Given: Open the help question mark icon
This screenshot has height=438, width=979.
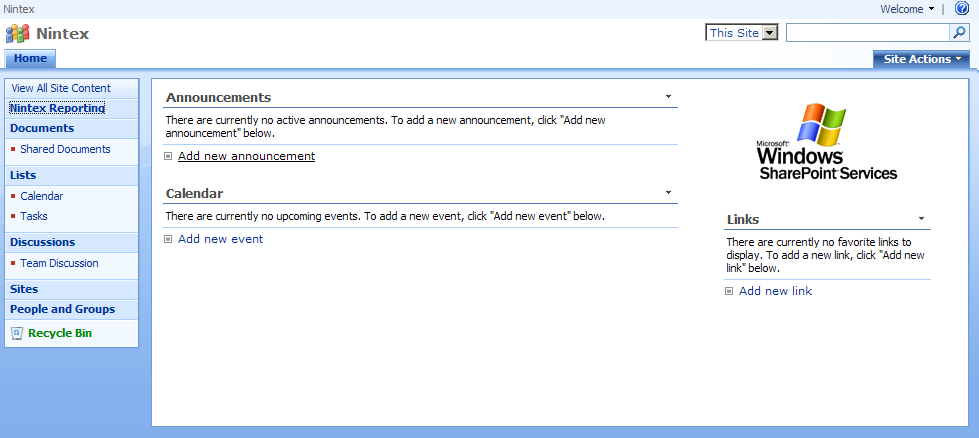Looking at the screenshot, I should [962, 9].
